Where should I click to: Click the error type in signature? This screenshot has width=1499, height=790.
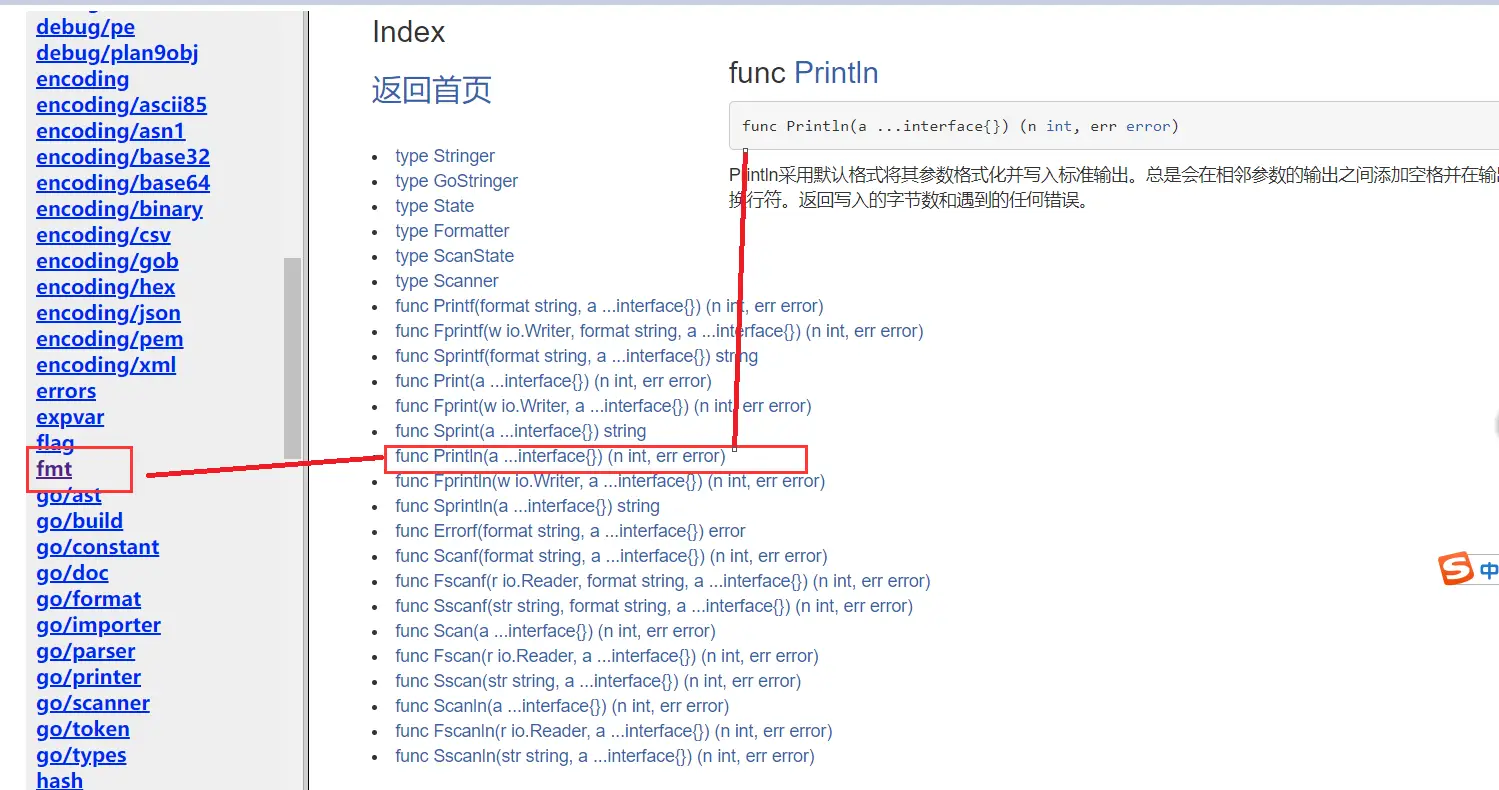[x=1147, y=126]
